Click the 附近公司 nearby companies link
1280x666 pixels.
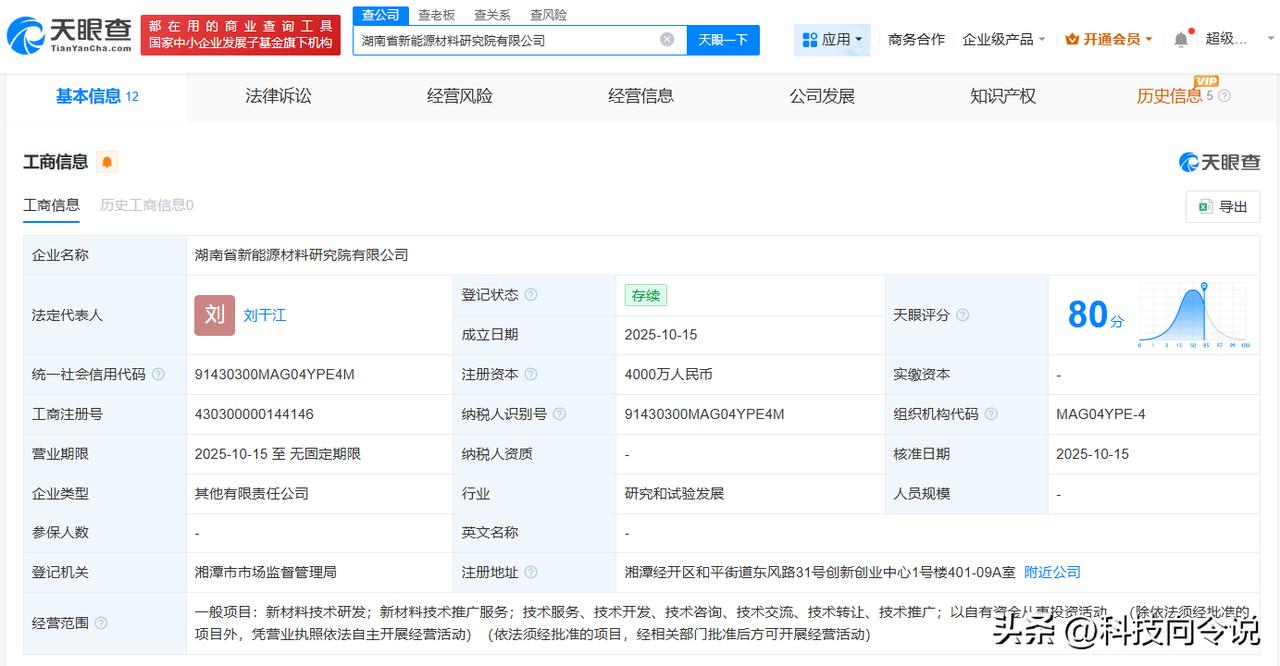click(x=1052, y=572)
